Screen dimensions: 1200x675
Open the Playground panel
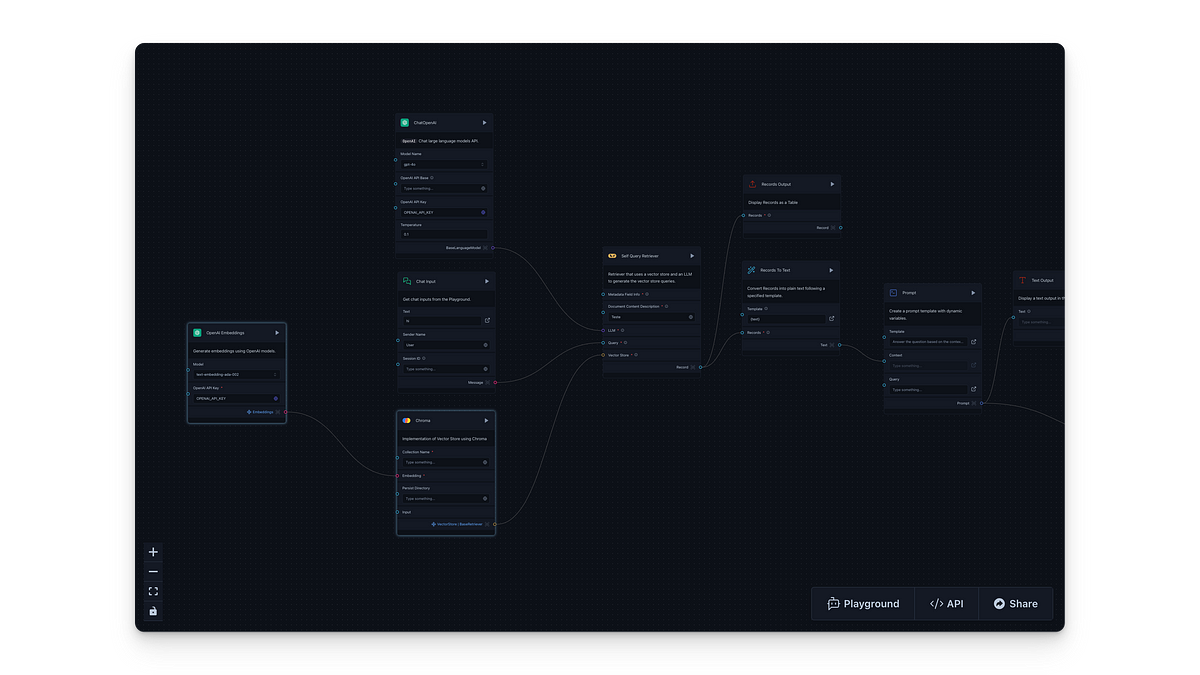click(863, 604)
